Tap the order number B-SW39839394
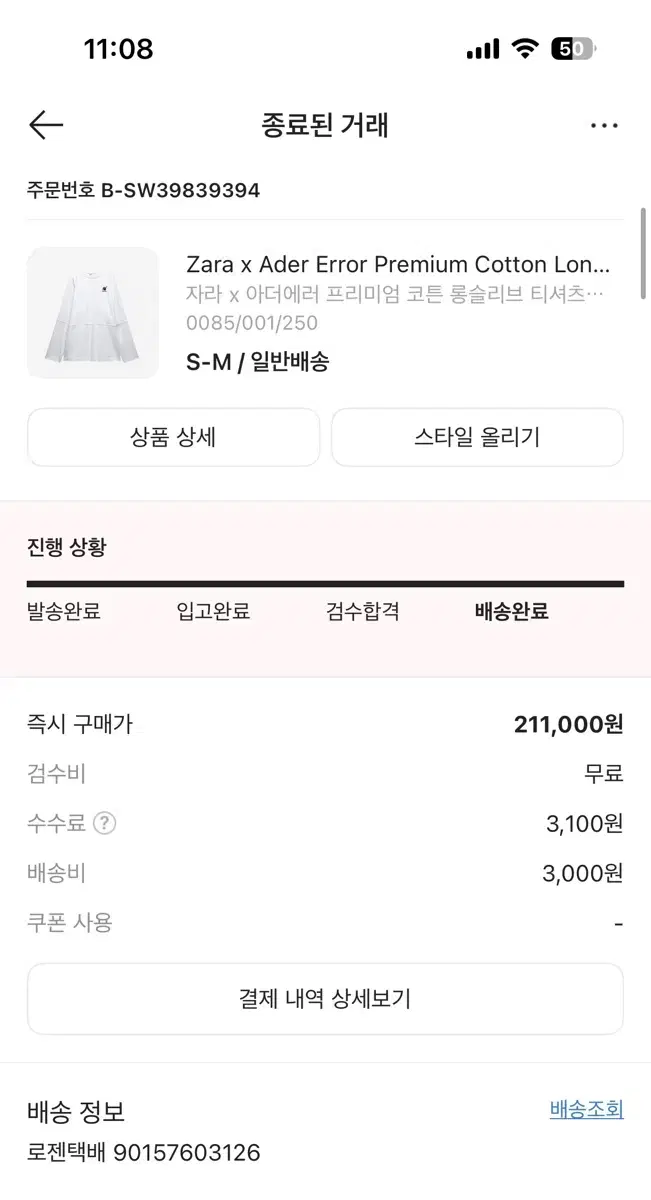Viewport: 651px width, 1200px height. pos(143,190)
